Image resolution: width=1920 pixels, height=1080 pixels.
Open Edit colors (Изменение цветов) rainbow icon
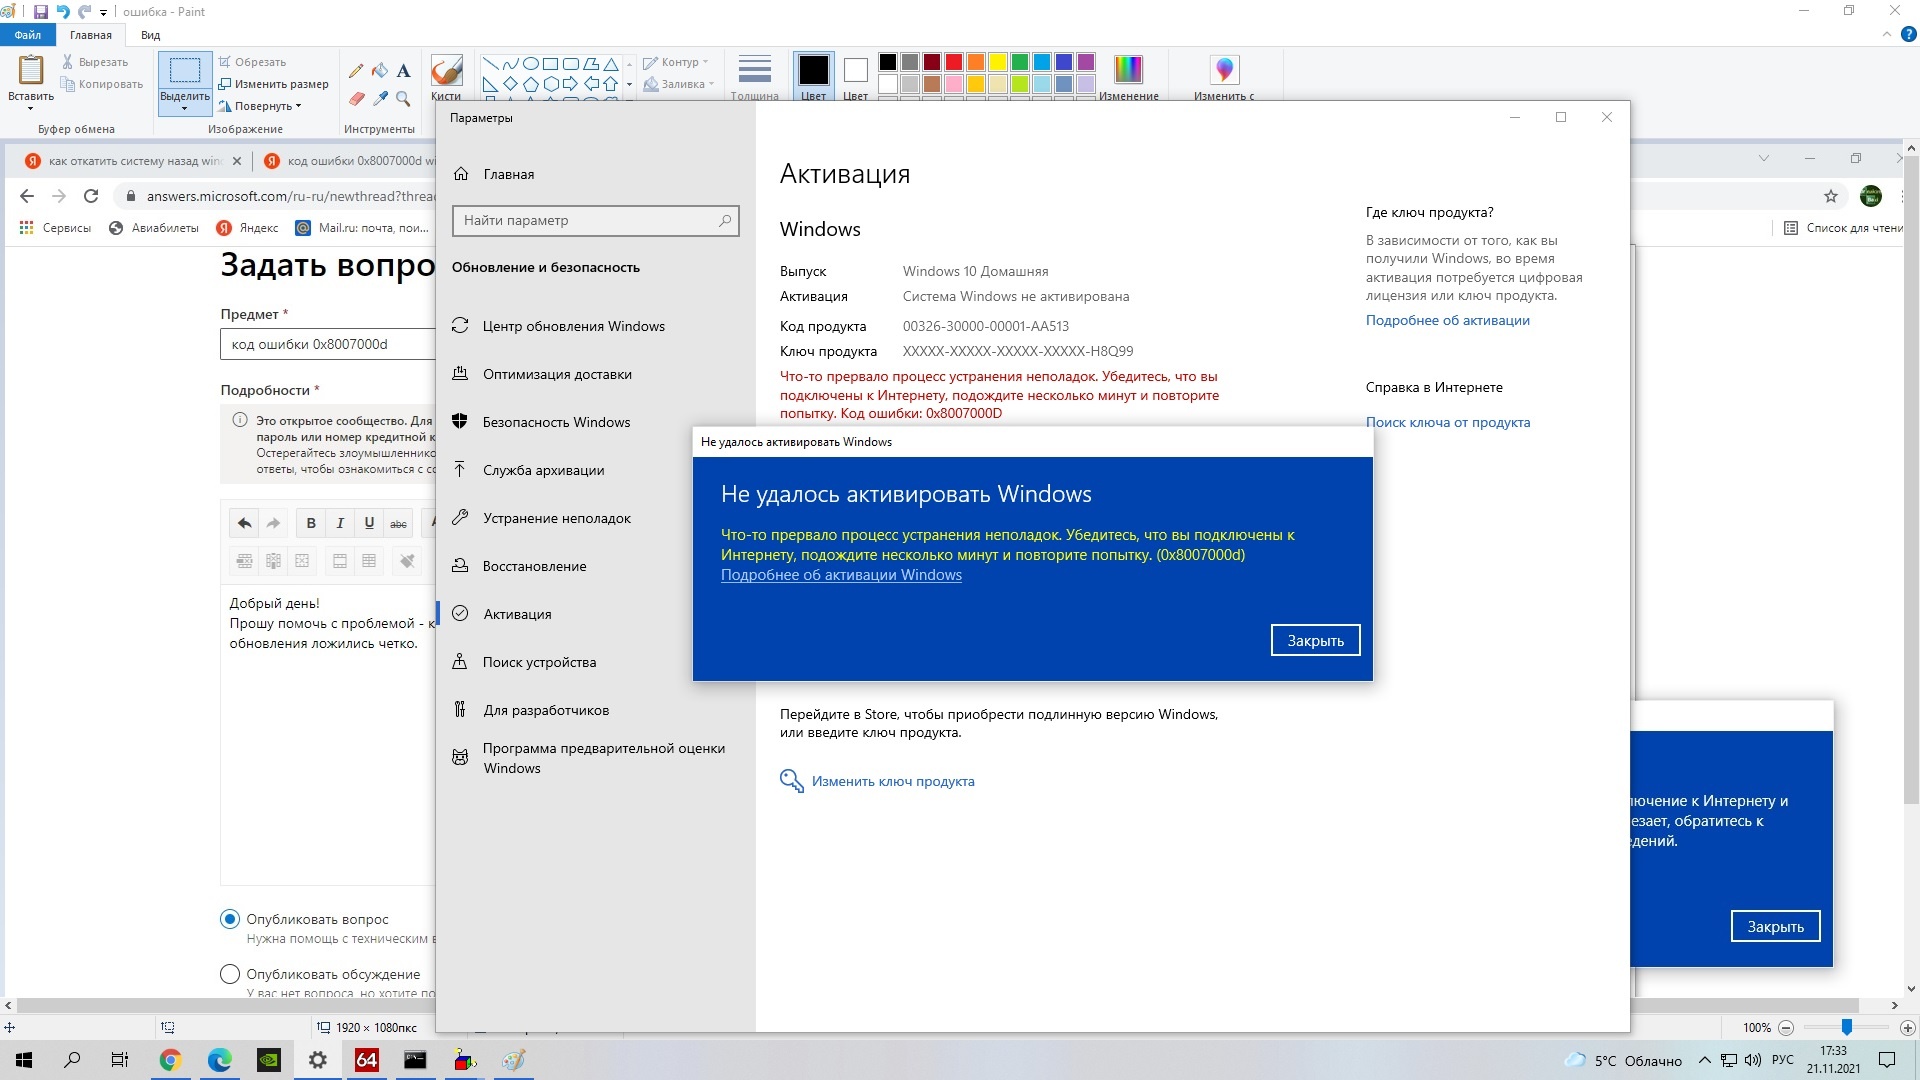pos(1128,70)
